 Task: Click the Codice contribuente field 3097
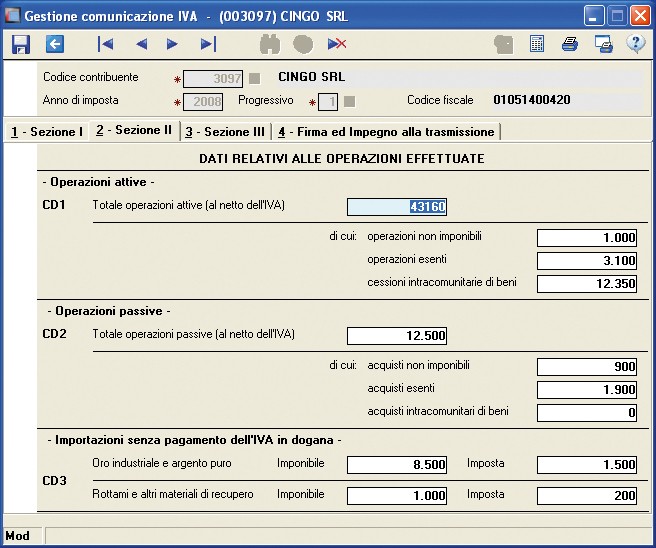click(x=213, y=79)
